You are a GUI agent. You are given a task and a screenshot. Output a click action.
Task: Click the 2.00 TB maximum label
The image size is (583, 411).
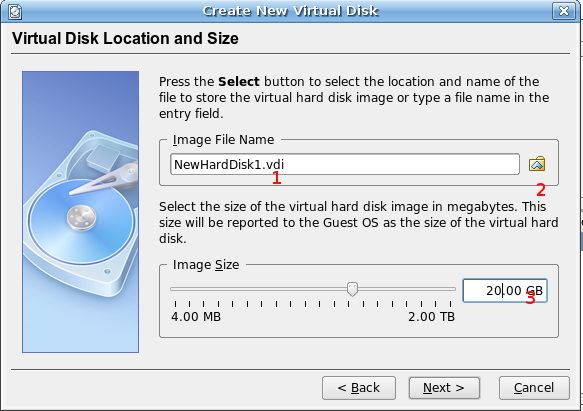(x=431, y=317)
